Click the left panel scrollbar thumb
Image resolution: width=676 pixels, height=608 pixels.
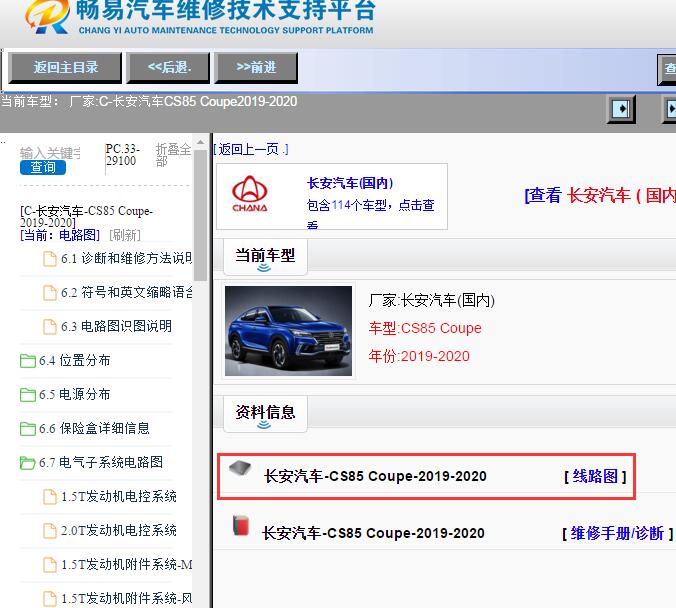click(x=200, y=215)
